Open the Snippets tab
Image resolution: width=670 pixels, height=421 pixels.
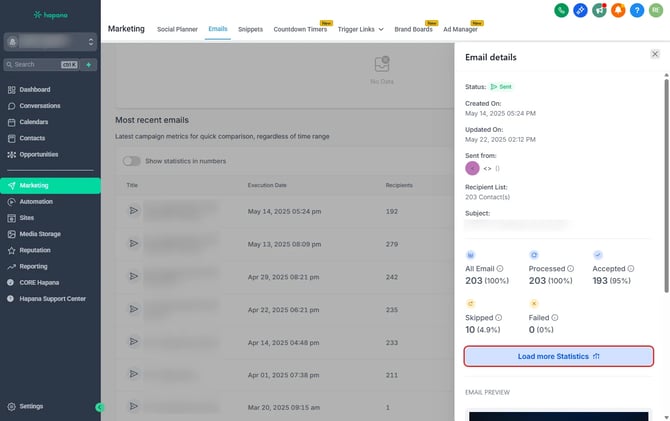point(251,30)
